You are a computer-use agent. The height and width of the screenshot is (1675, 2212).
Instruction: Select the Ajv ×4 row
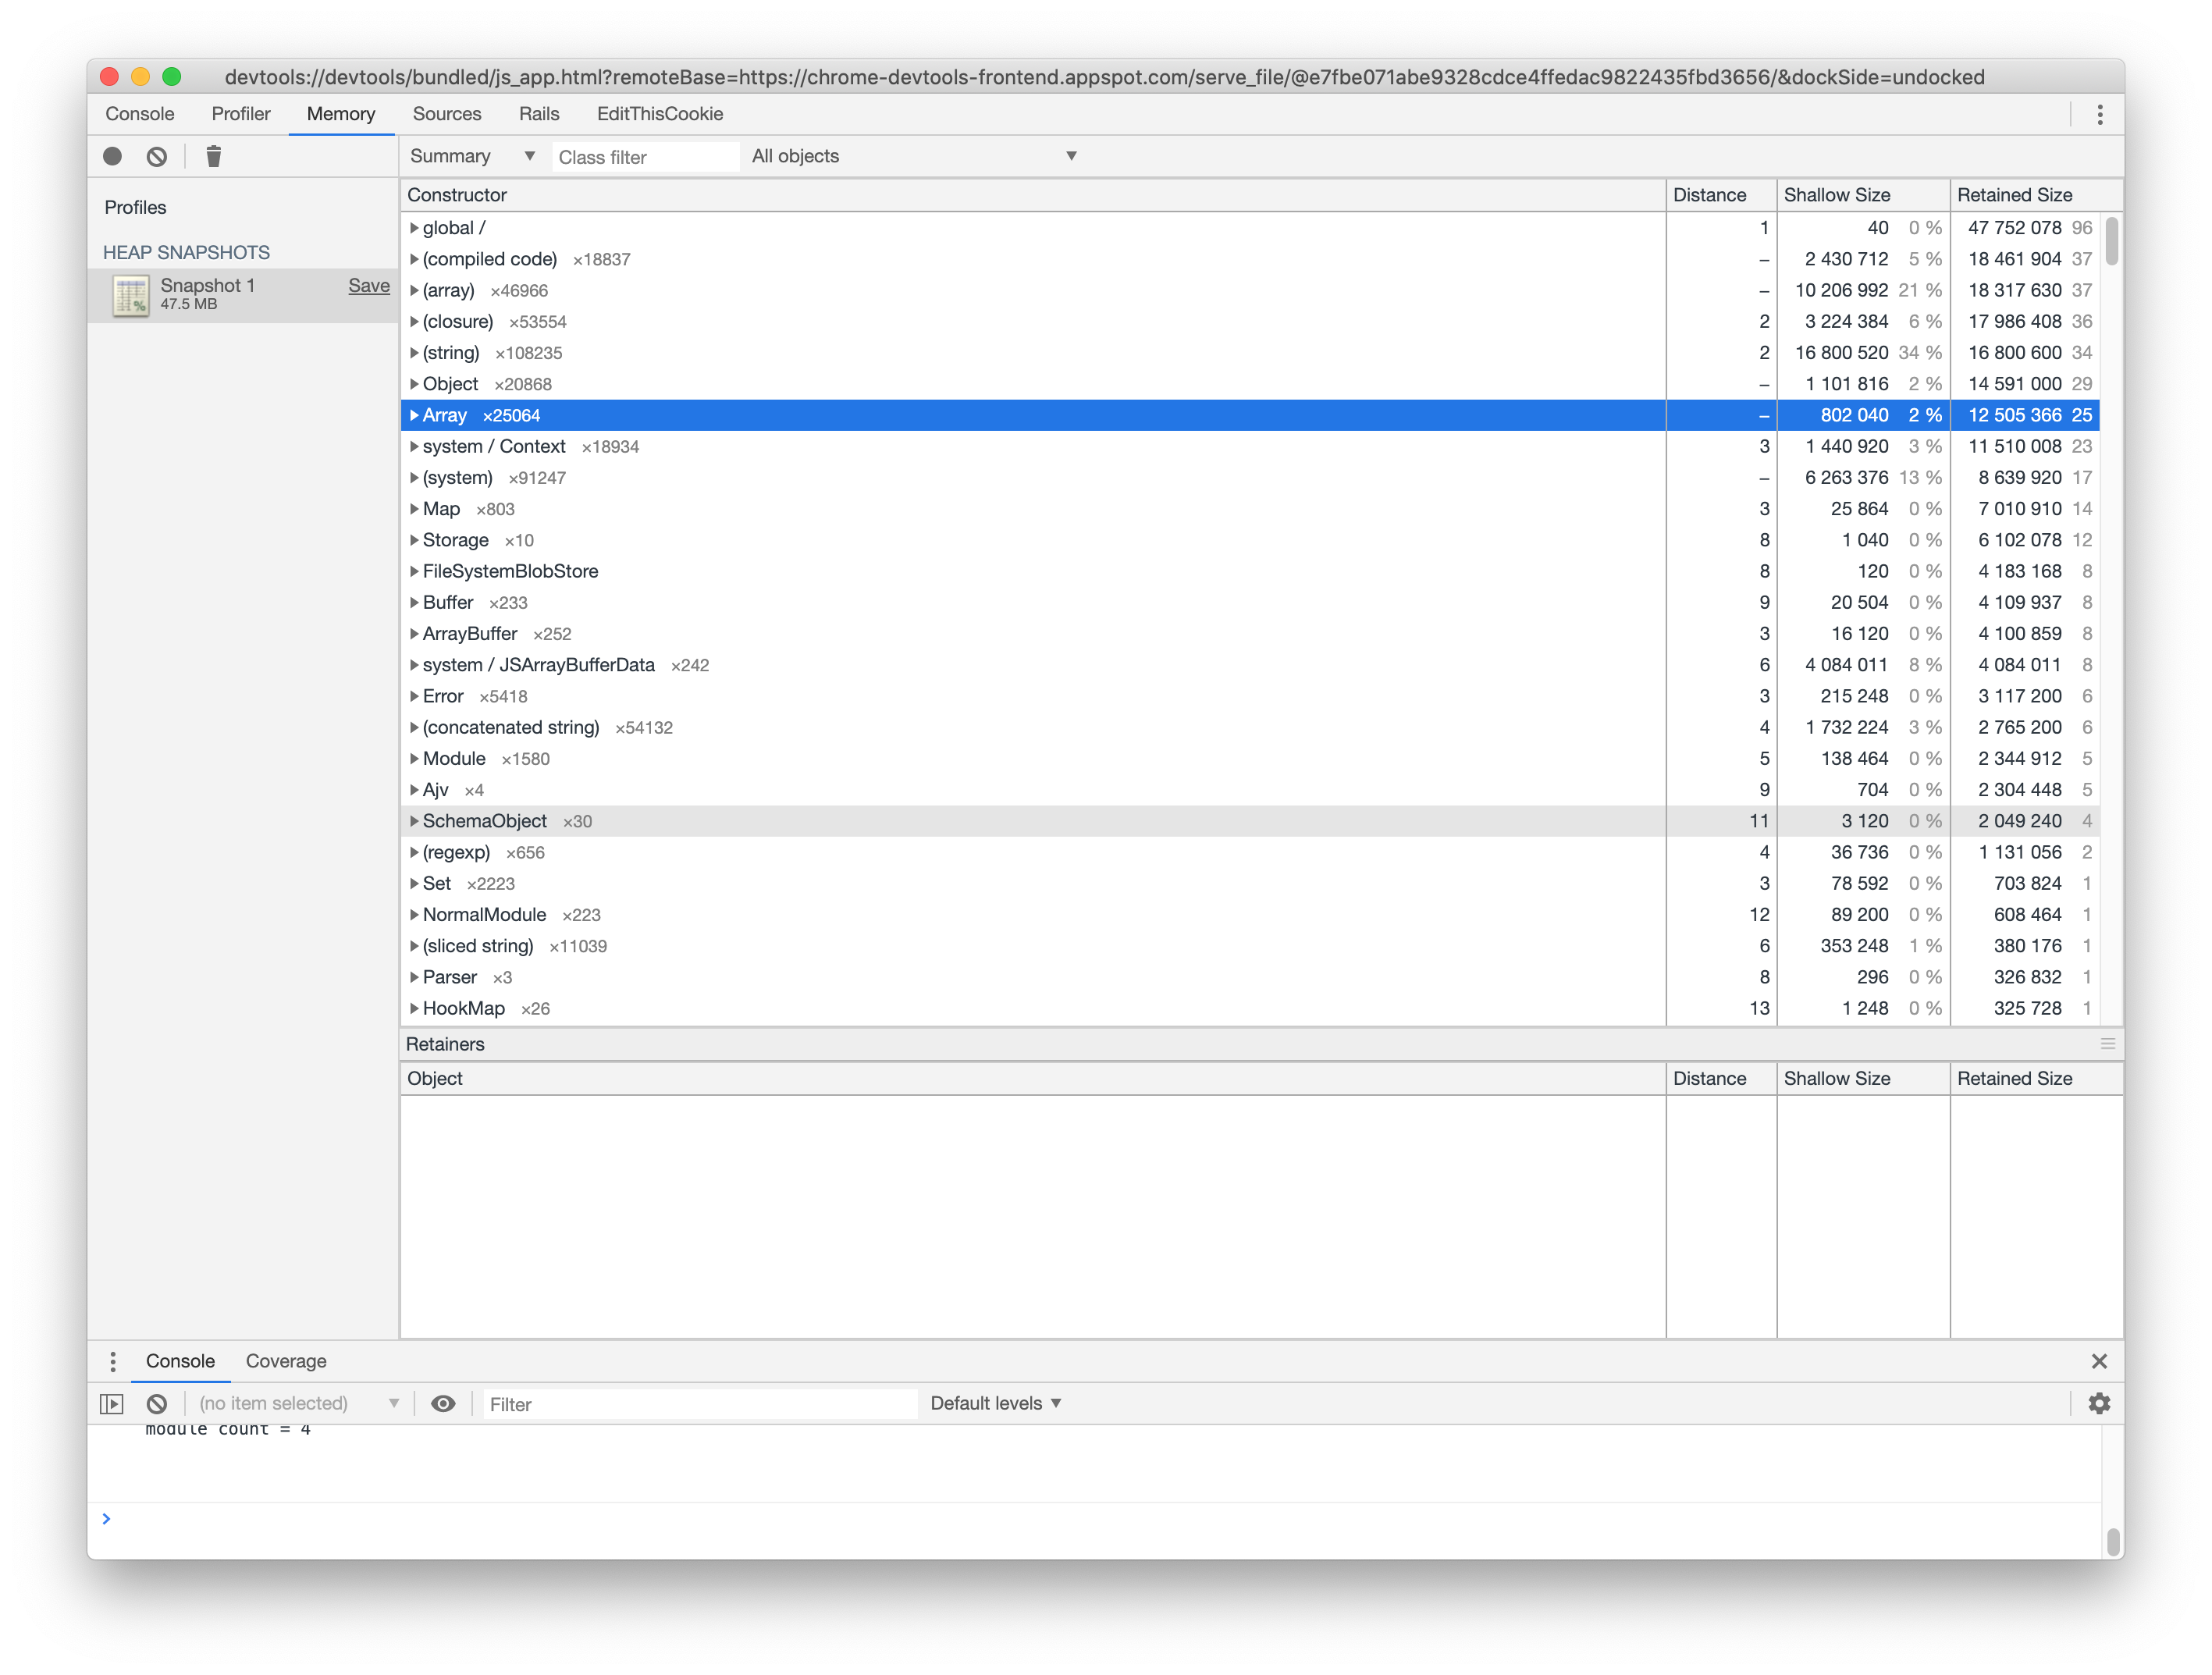(x=1249, y=790)
